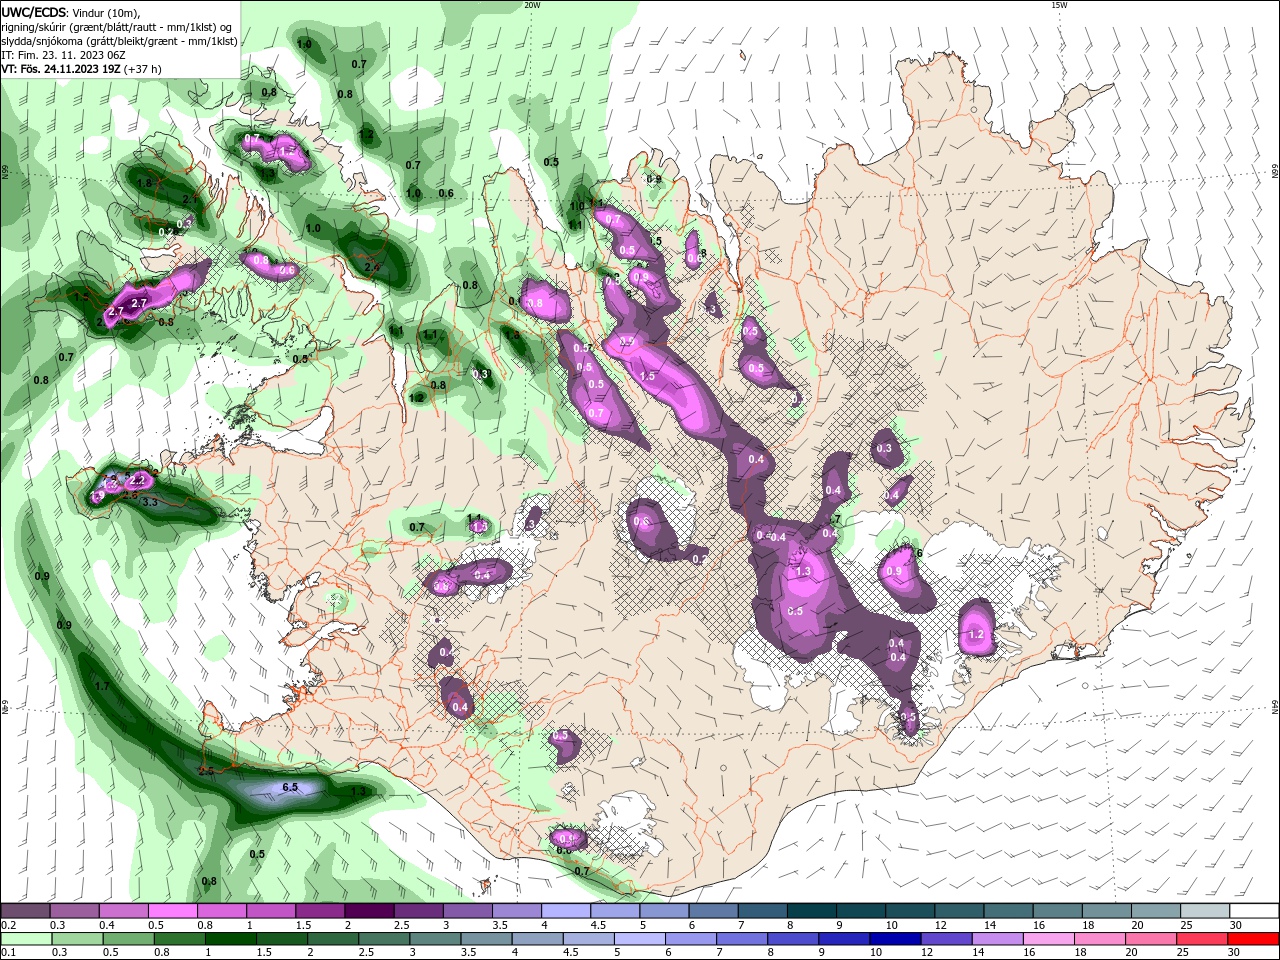Select the light green 0.3 rain legend swatch
Image resolution: width=1280 pixels, height=960 pixels.
click(x=75, y=939)
